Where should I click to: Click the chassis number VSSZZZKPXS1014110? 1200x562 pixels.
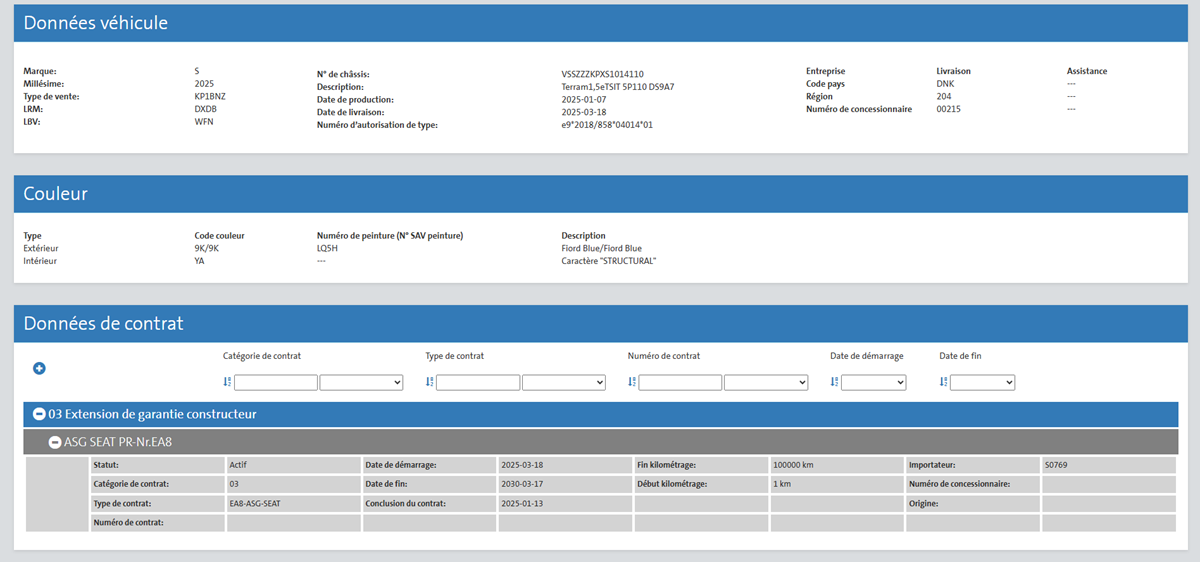(x=602, y=74)
